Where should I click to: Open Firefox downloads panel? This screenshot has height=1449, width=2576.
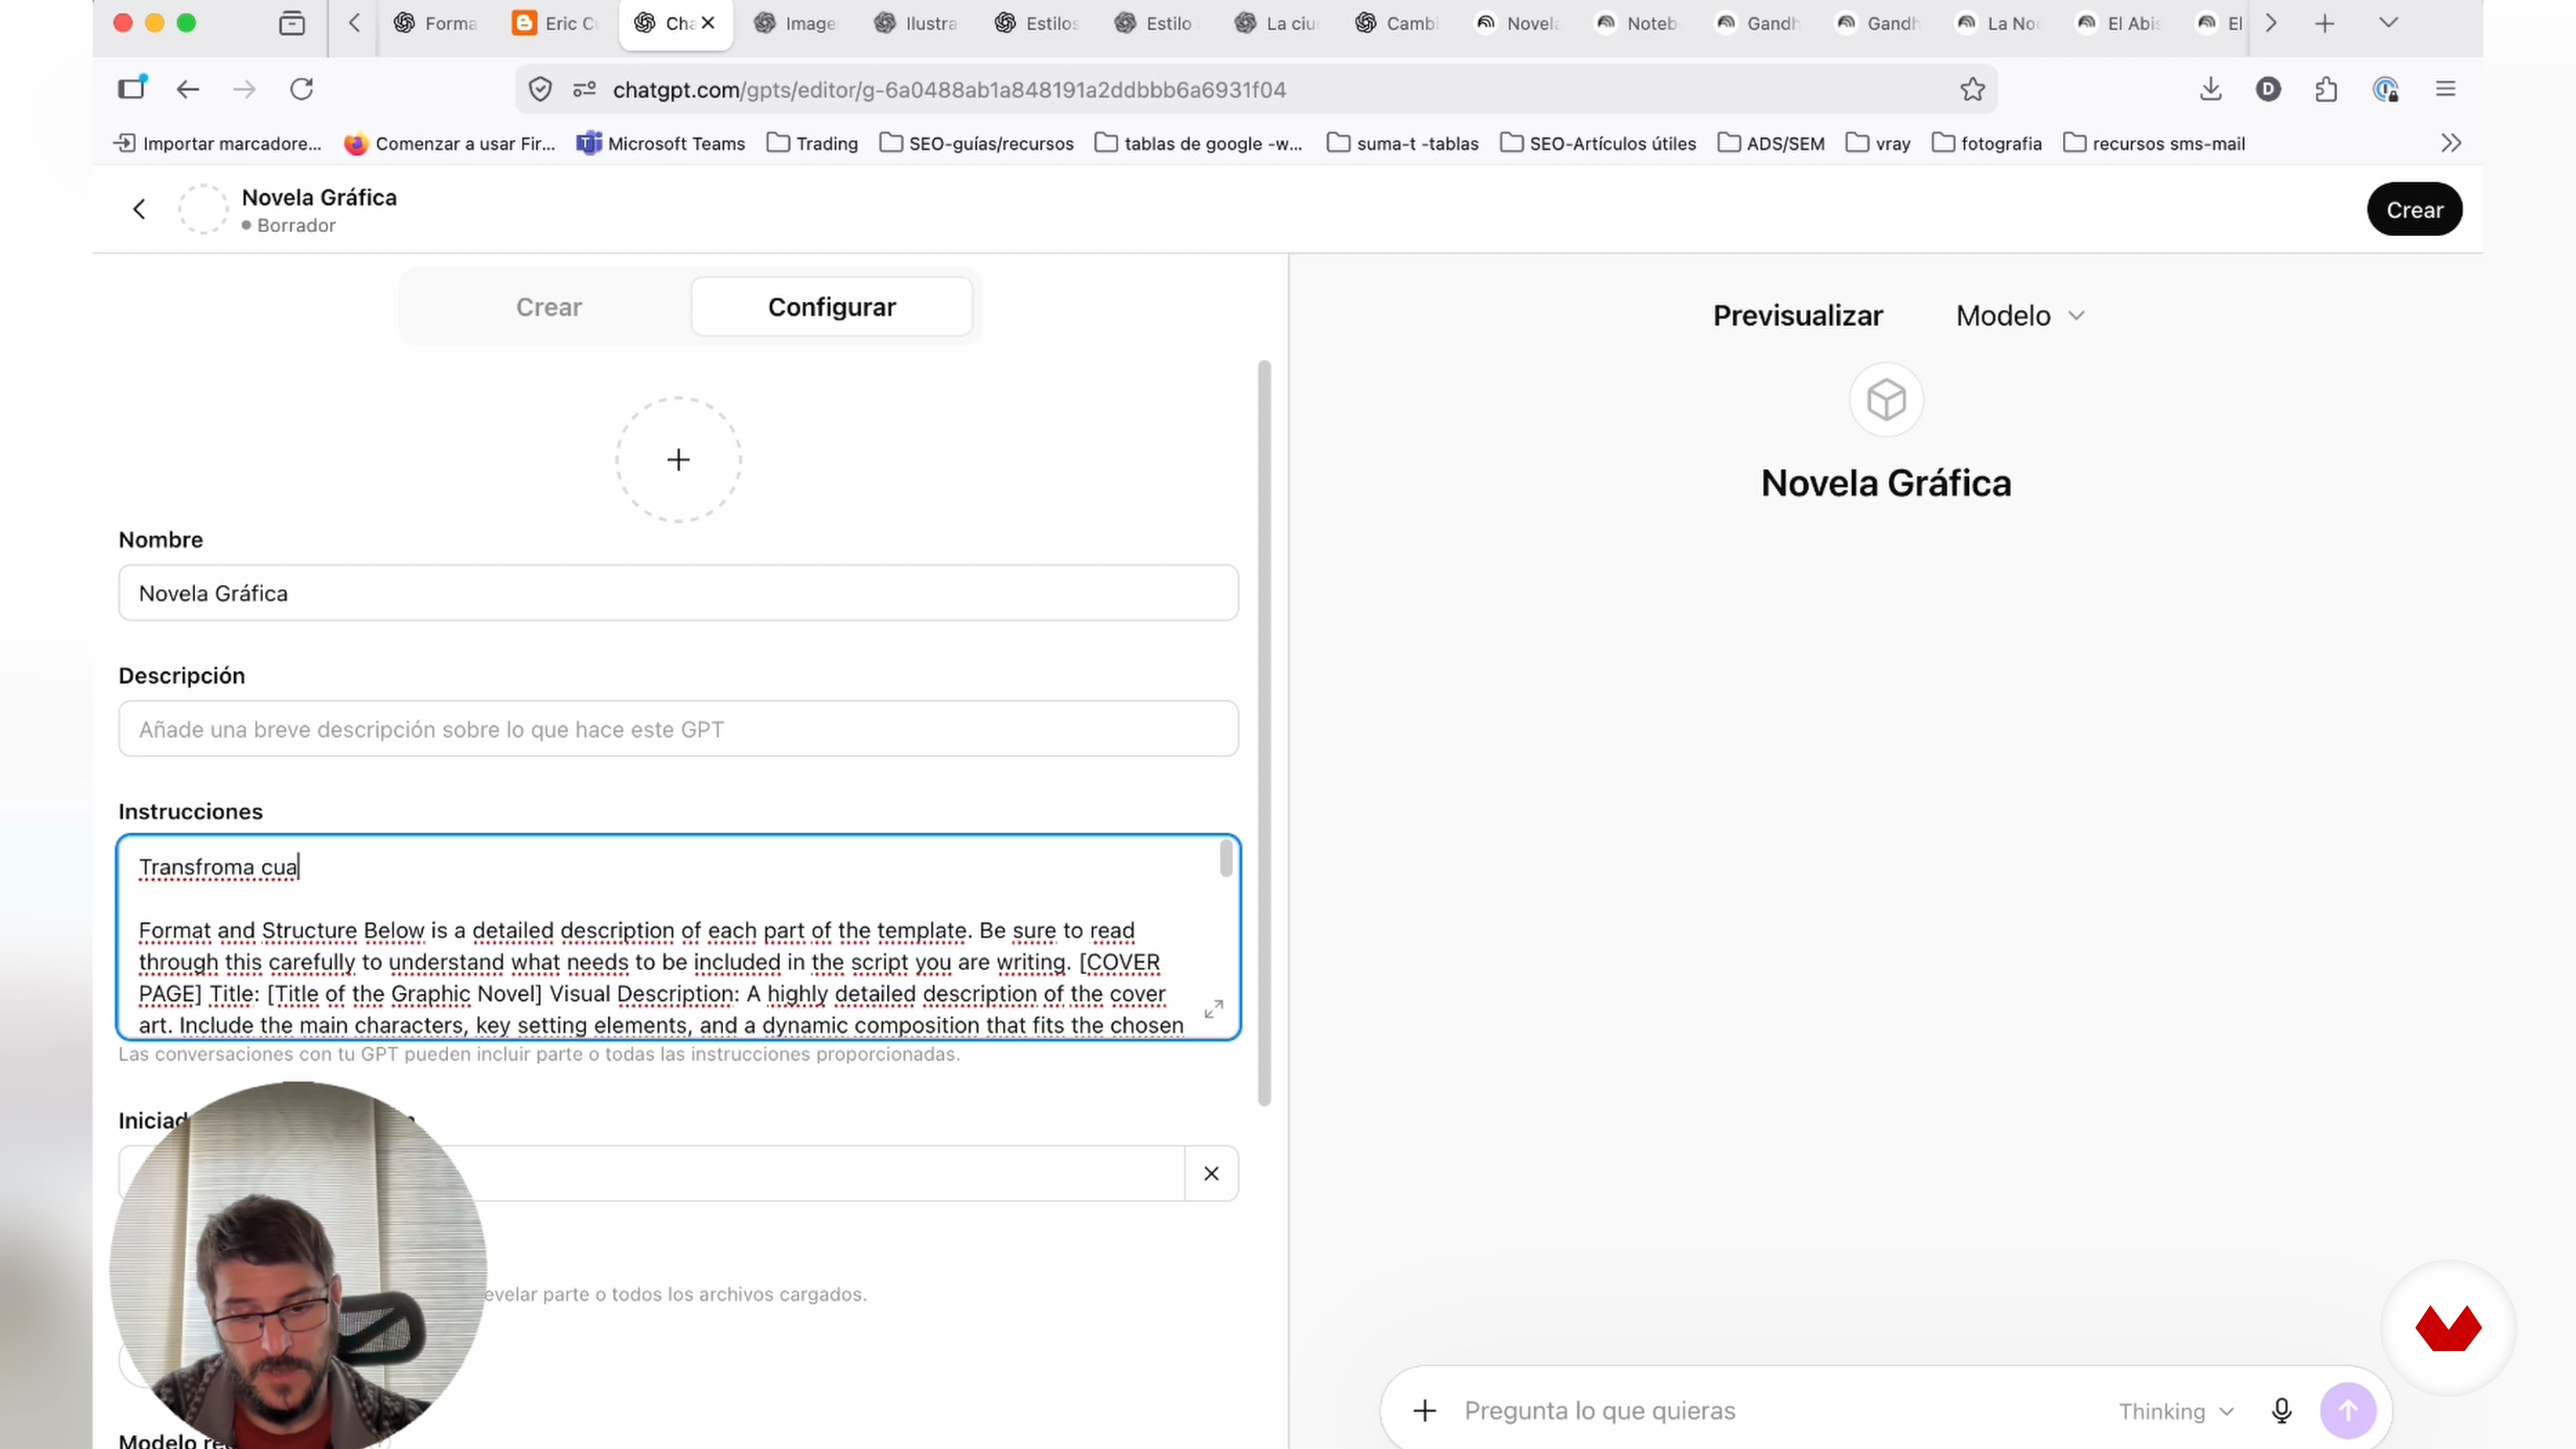pyautogui.click(x=2211, y=89)
